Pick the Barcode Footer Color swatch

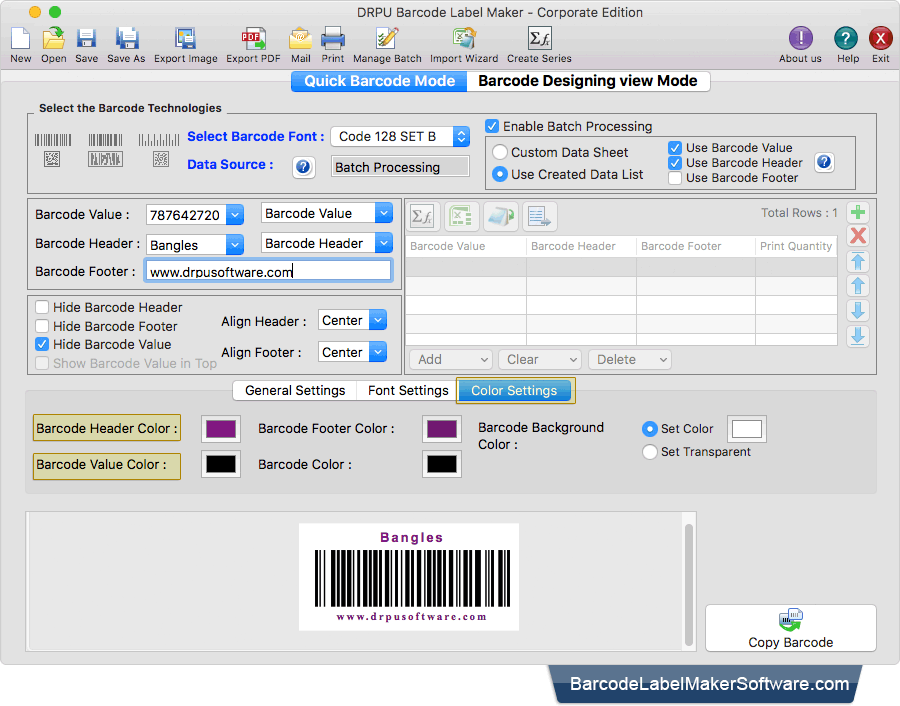(x=442, y=429)
